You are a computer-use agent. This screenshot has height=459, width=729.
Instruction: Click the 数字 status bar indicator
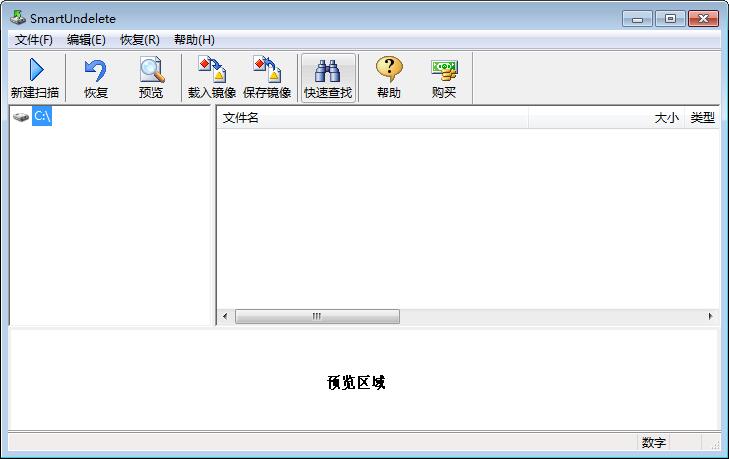pyautogui.click(x=654, y=442)
